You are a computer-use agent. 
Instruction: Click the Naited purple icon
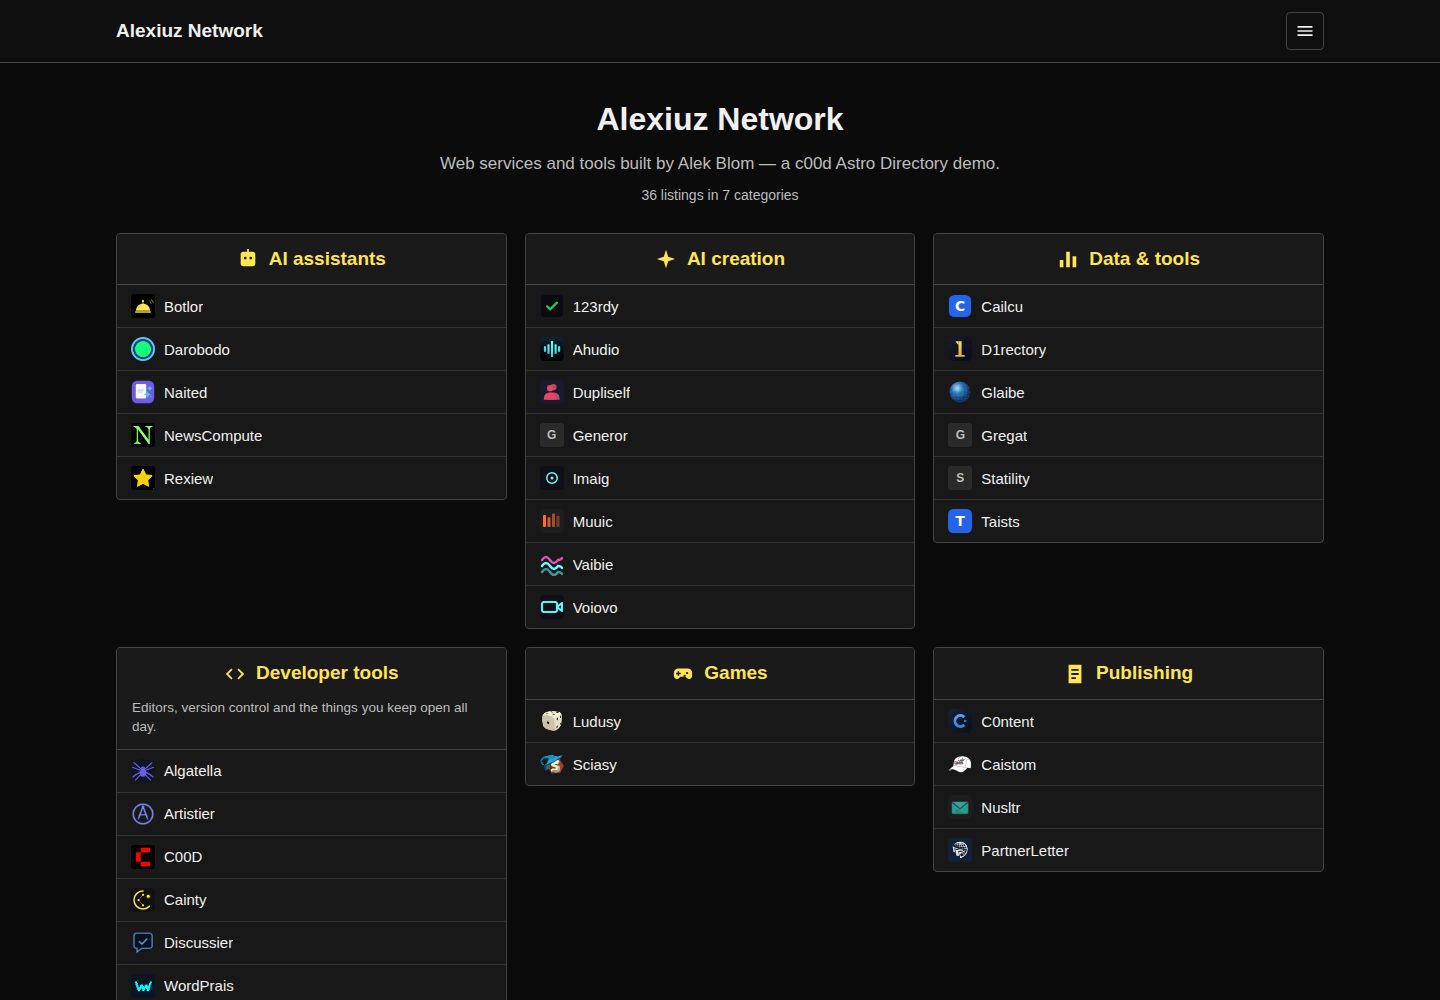click(x=143, y=392)
